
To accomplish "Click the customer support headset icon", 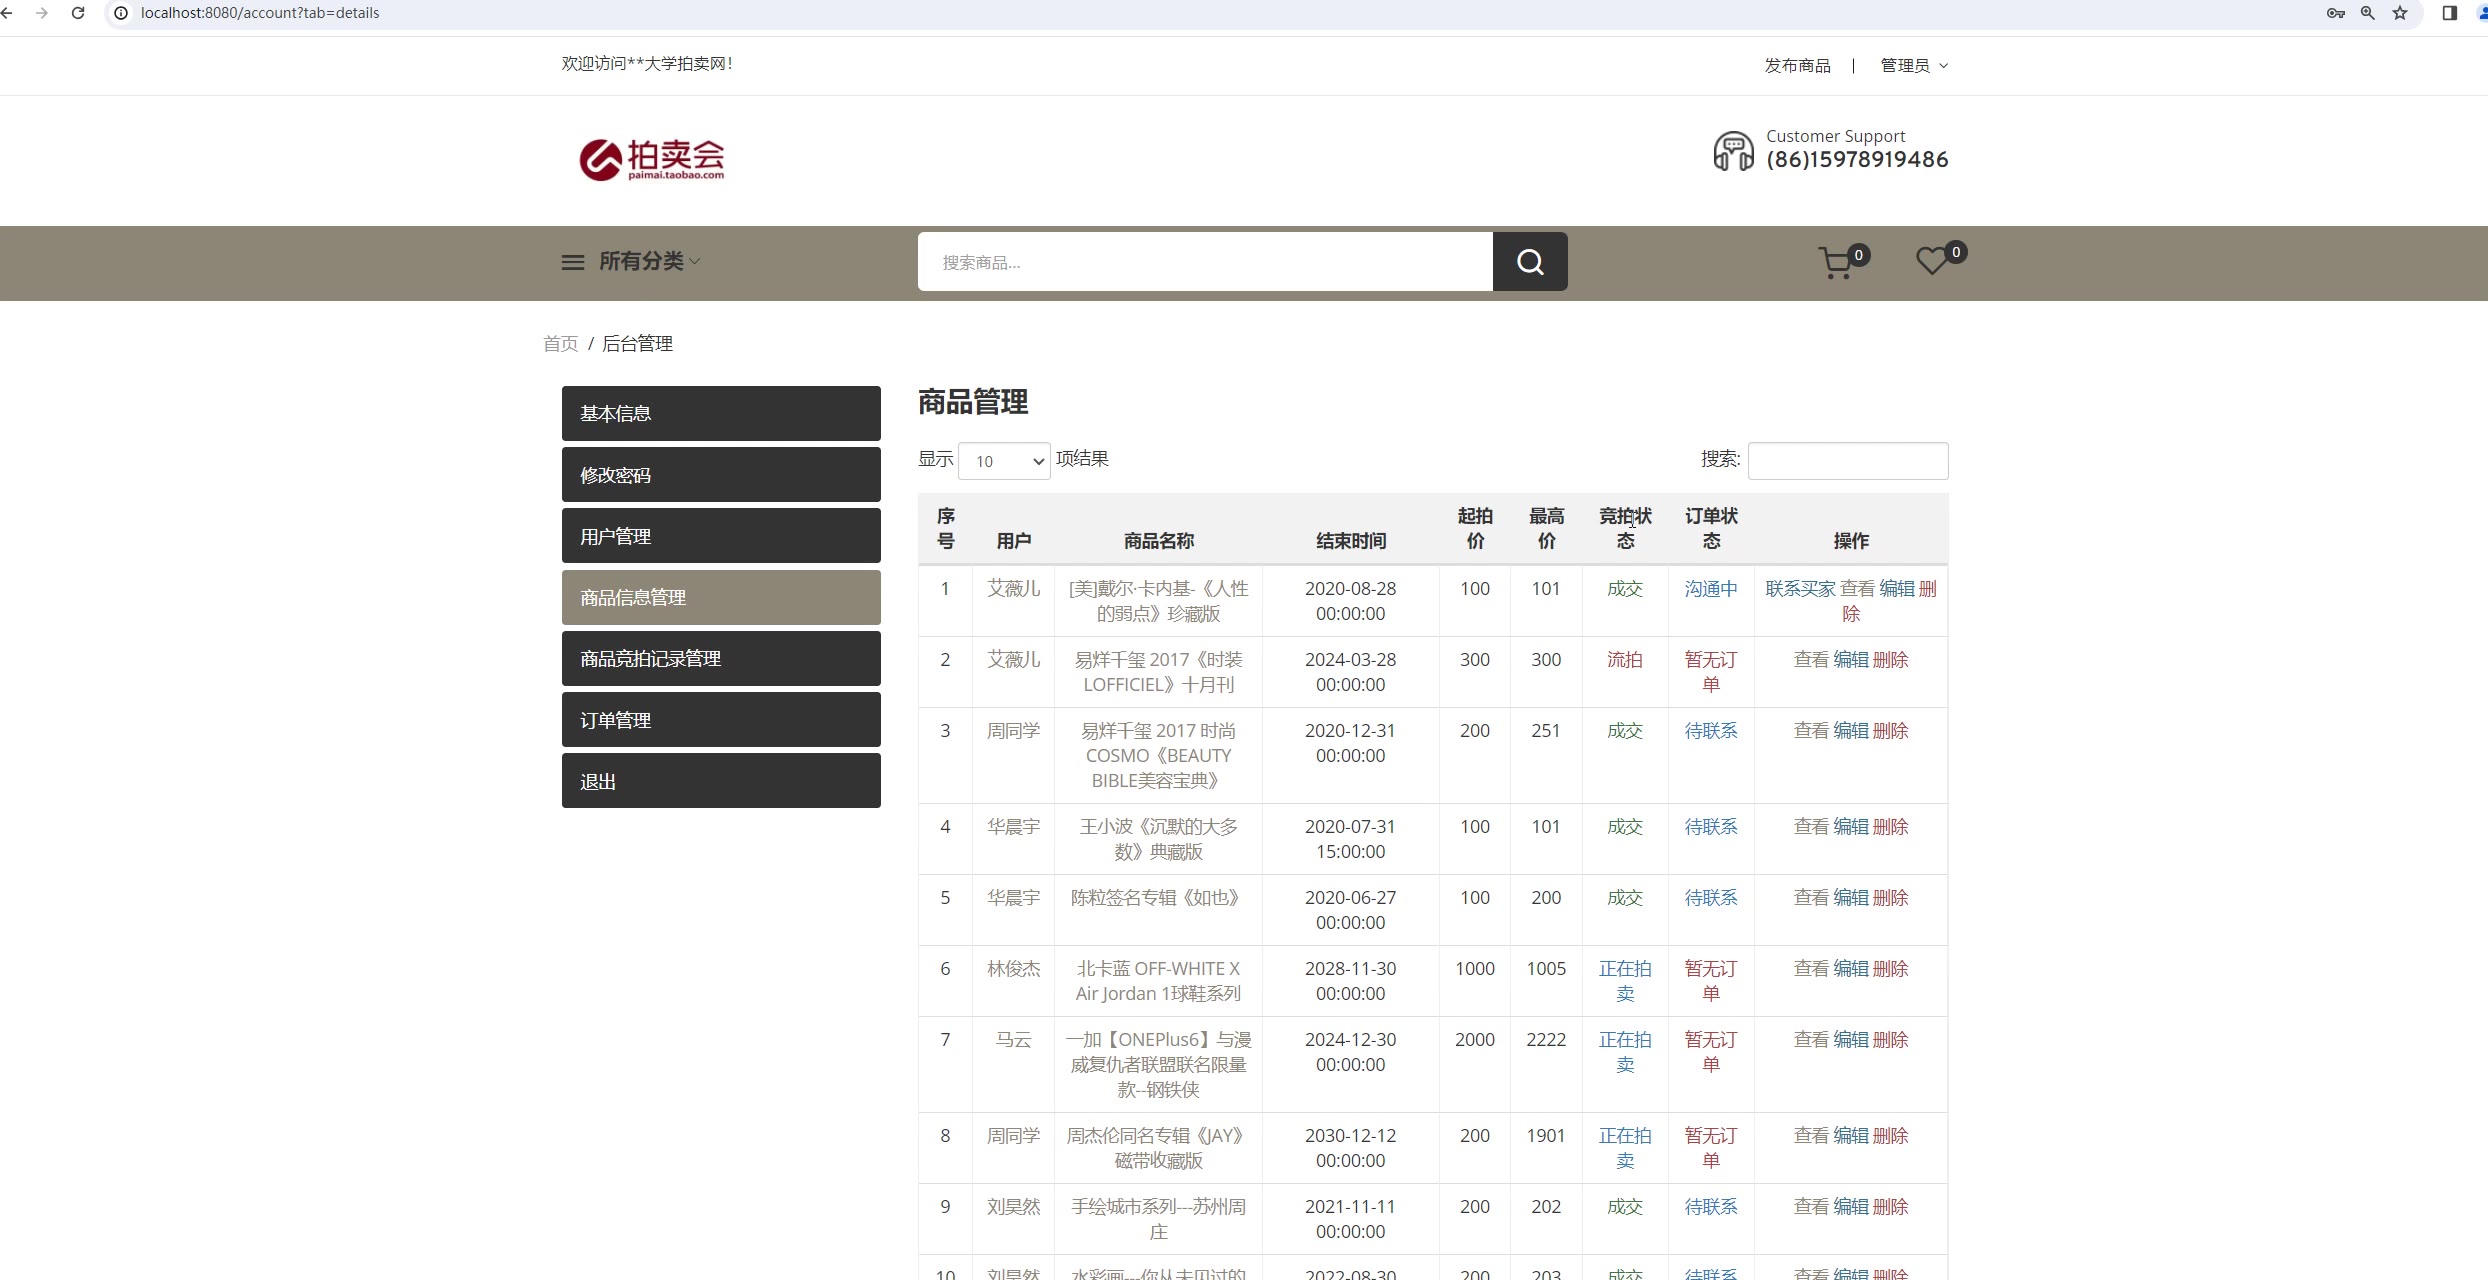I will pyautogui.click(x=1733, y=151).
